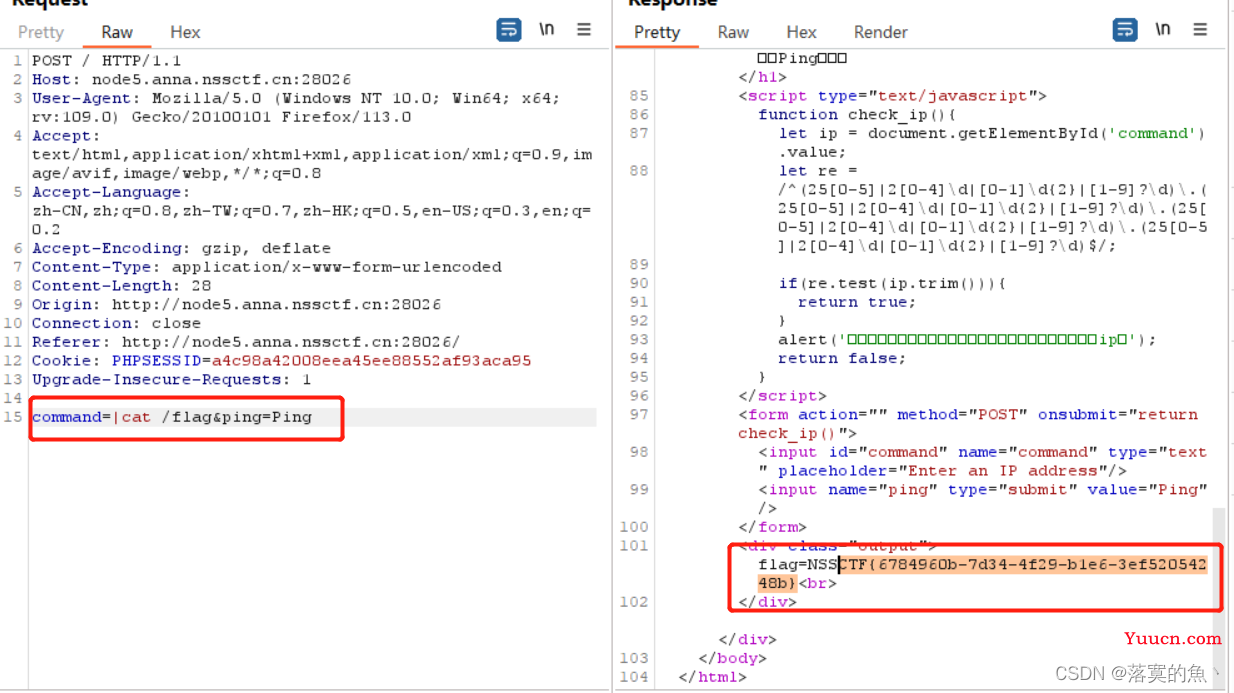The image size is (1234, 693).
Task: Click the 'Cookie: PHPSESSID=' header line
Action: tap(281, 361)
